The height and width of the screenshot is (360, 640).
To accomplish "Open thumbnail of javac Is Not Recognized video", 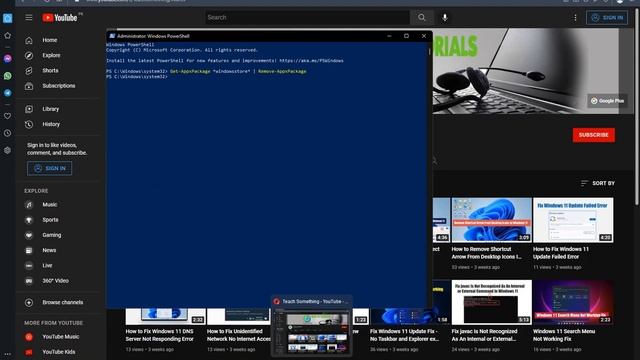I will [491, 302].
